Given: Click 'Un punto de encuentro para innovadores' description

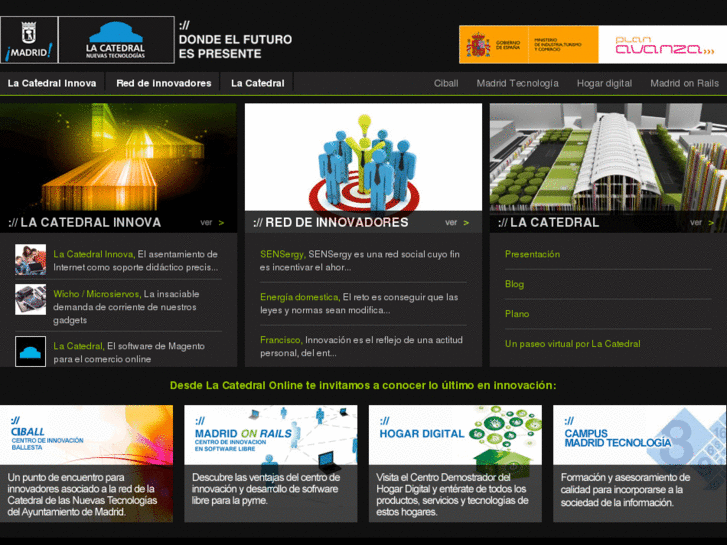Looking at the screenshot, I should coord(82,494).
